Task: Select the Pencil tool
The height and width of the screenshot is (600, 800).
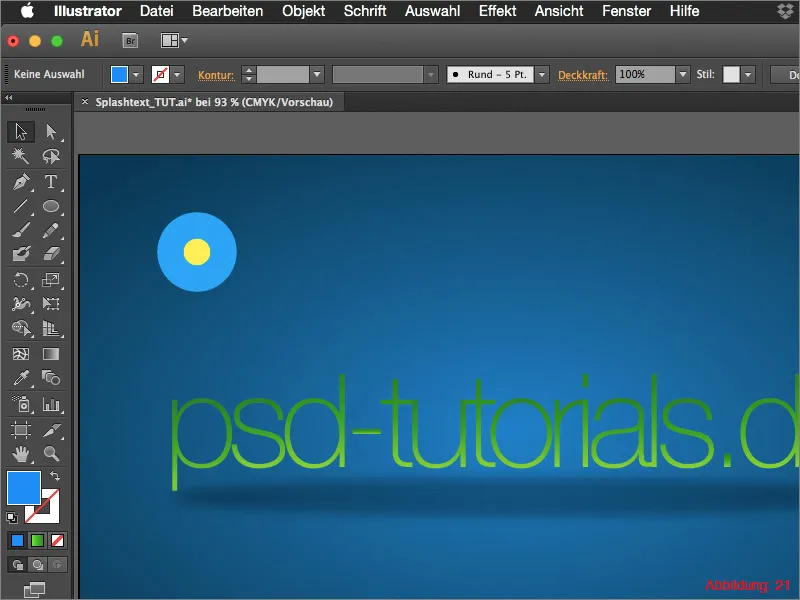Action: (51, 230)
